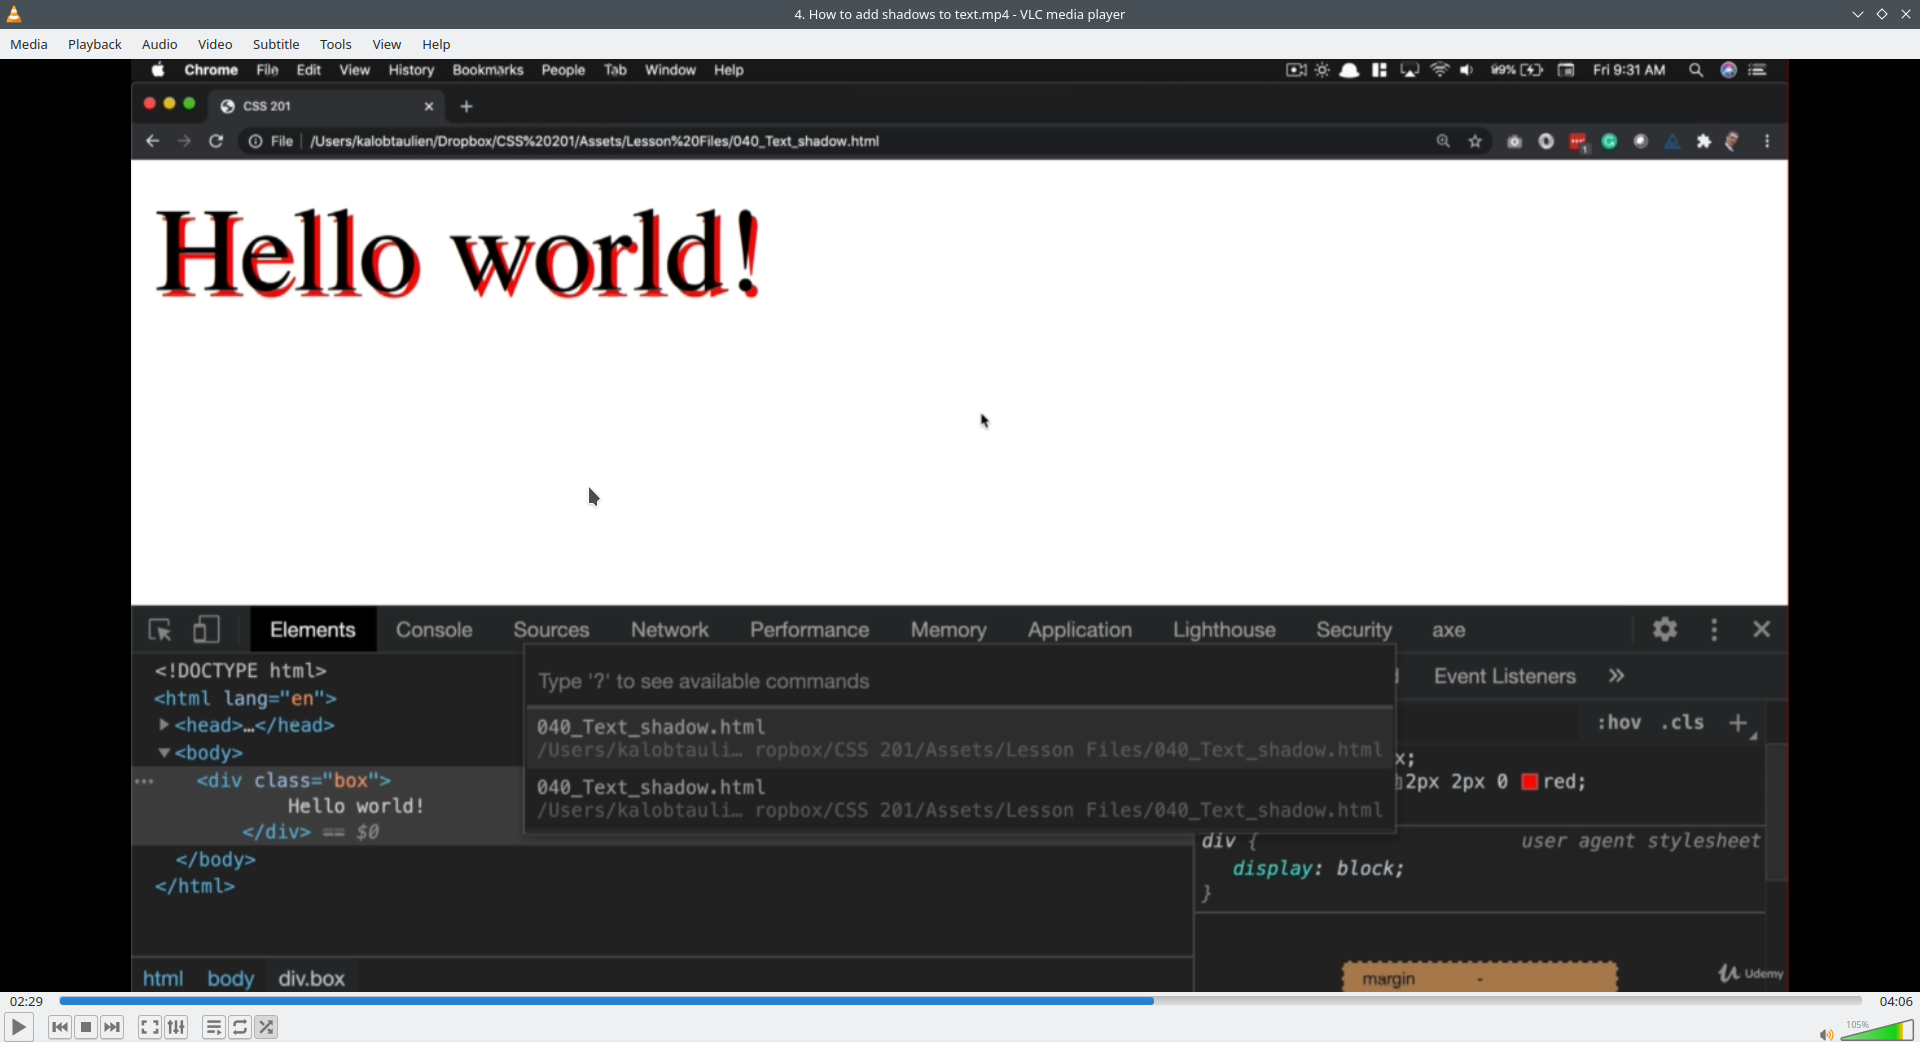
Task: Open Chrome's History menu in the video
Action: pos(411,70)
